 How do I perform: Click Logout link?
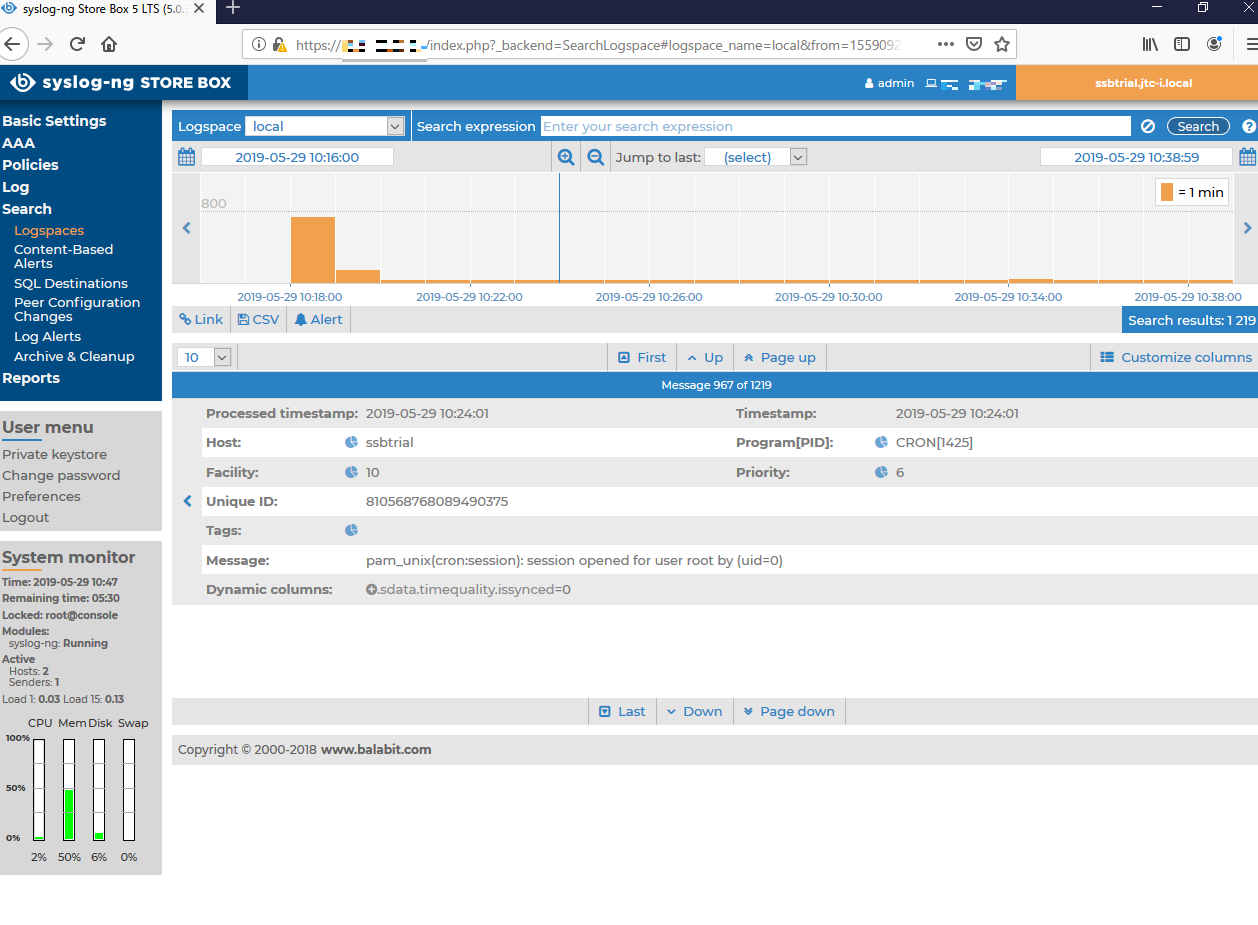[x=25, y=518]
